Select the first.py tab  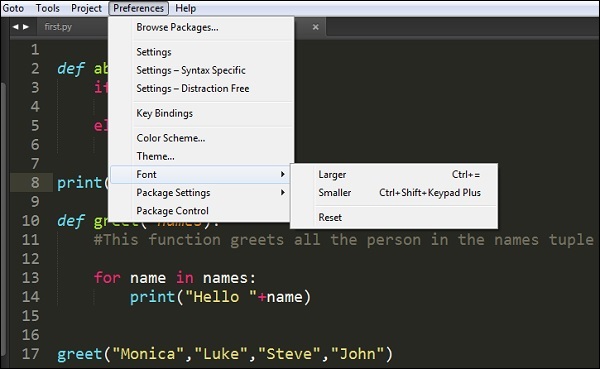click(58, 27)
